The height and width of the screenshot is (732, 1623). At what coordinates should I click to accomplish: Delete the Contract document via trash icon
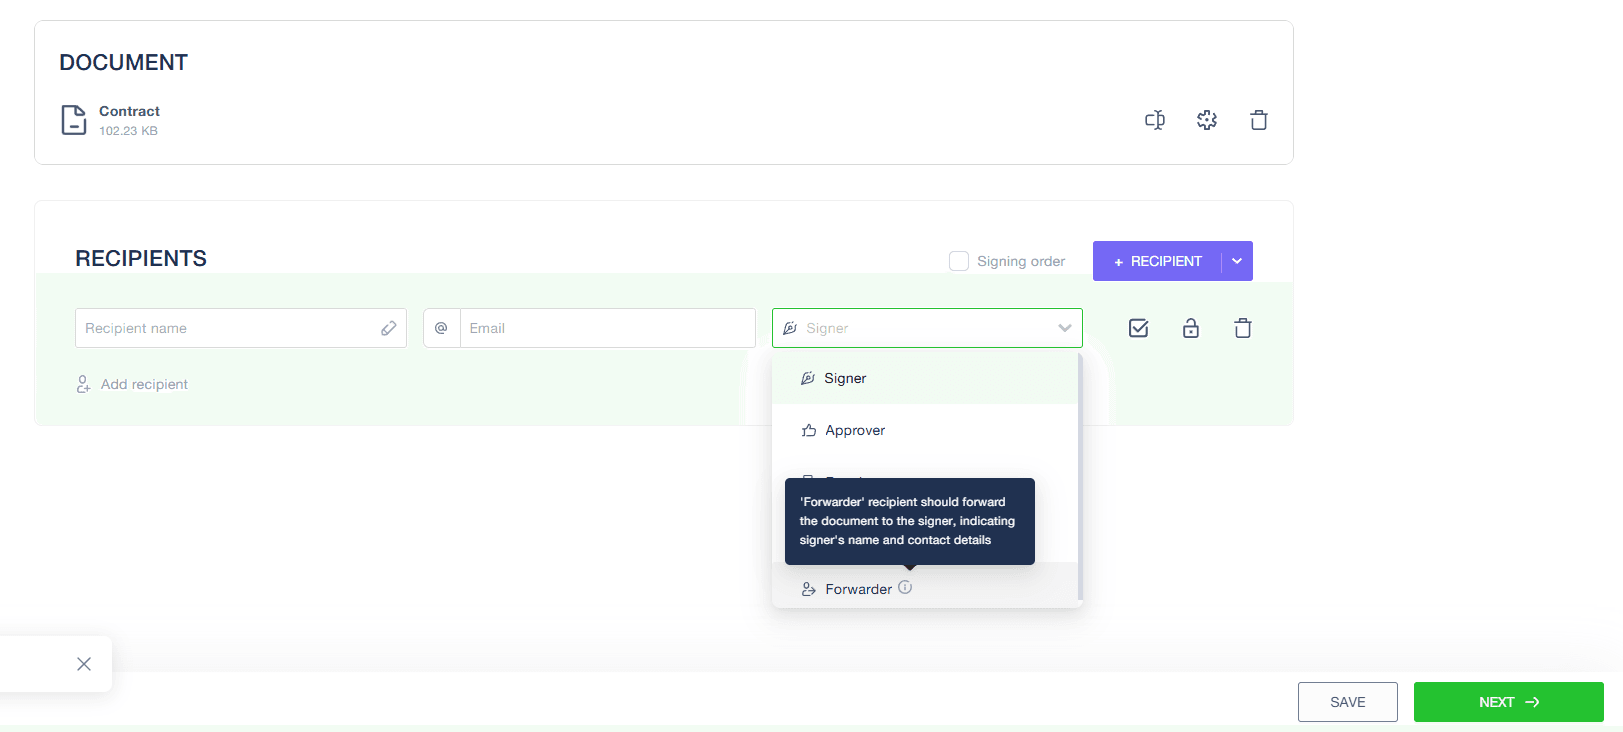click(1259, 120)
